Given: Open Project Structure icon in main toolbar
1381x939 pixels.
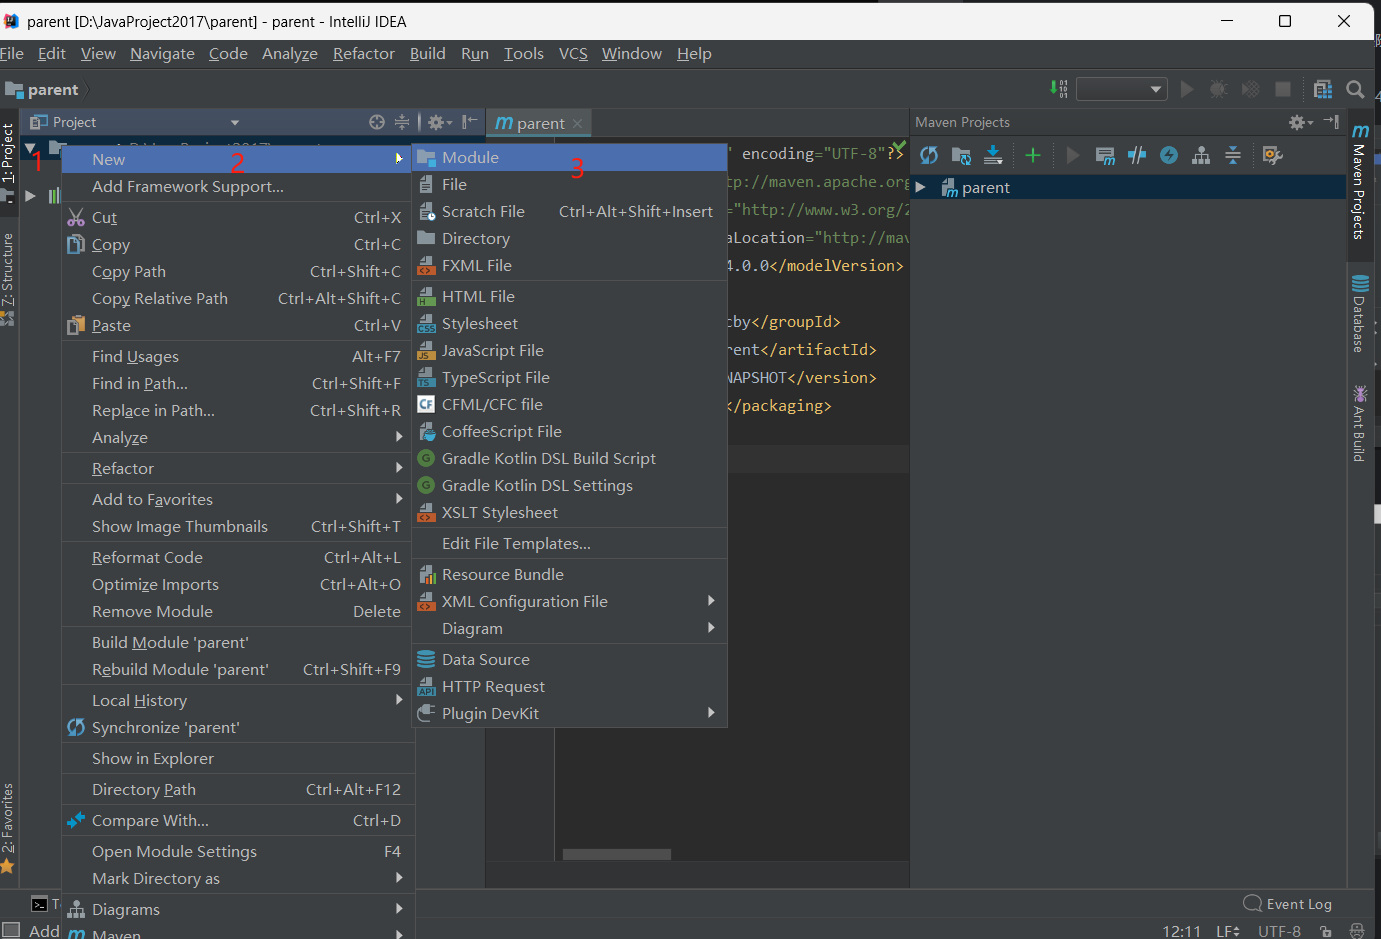Looking at the screenshot, I should point(1323,89).
